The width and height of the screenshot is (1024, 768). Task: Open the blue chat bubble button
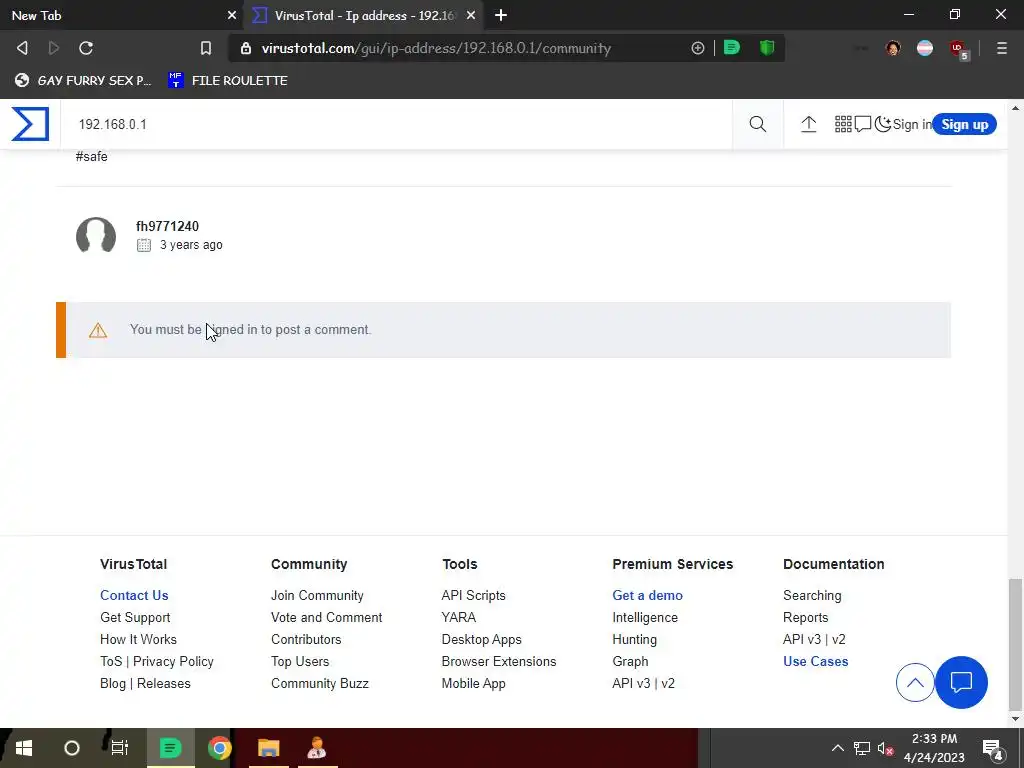[x=961, y=682]
